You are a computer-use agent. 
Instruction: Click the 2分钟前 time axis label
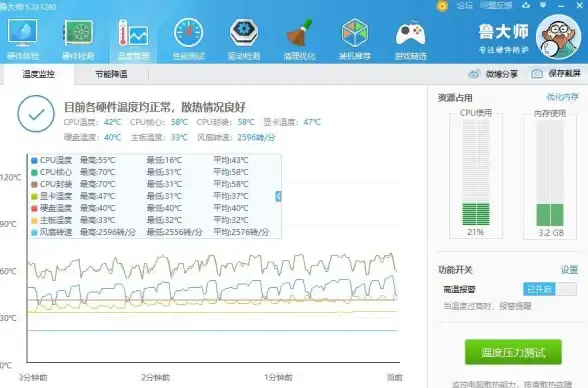coord(156,377)
